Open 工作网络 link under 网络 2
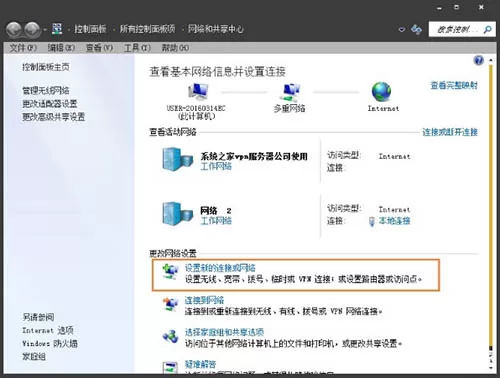500x378 pixels. pos(216,220)
